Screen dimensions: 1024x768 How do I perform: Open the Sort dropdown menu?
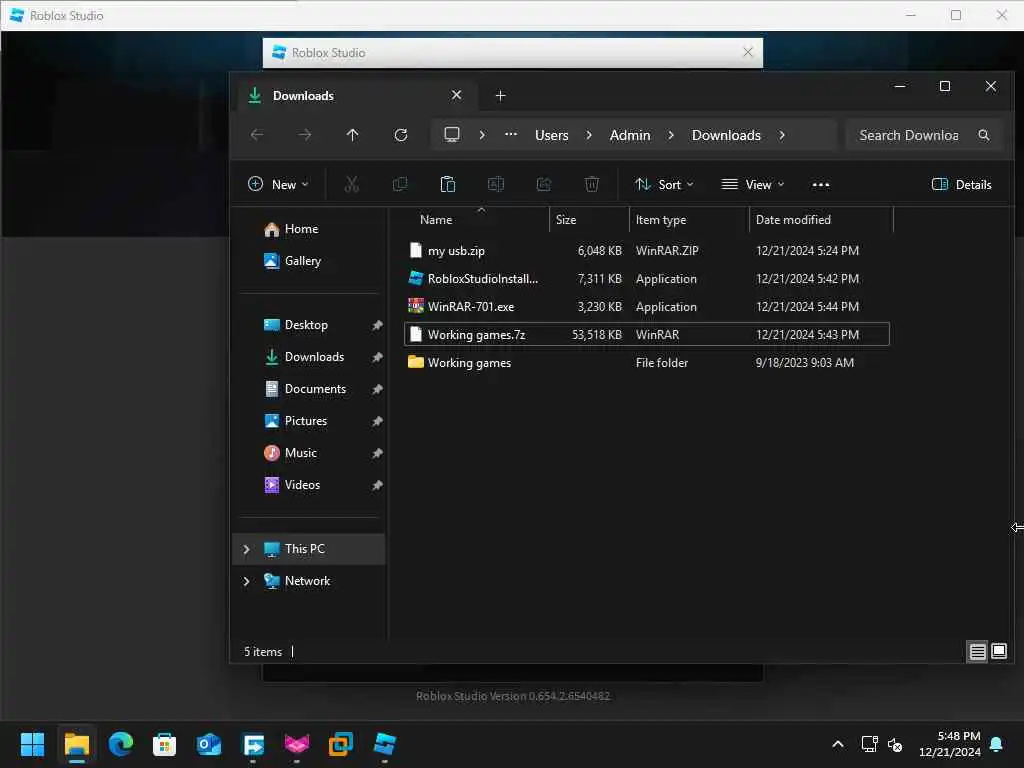click(664, 185)
